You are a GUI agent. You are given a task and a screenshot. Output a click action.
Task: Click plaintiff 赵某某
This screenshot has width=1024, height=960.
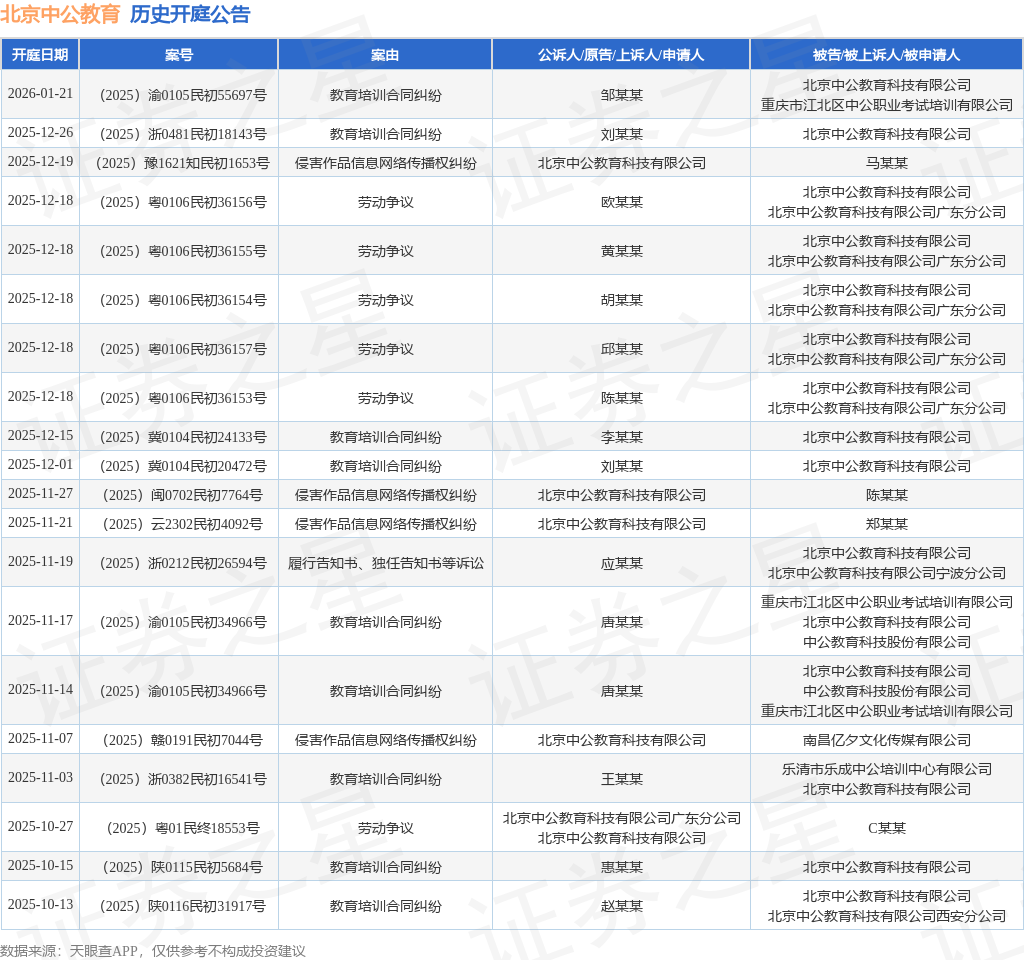[622, 906]
